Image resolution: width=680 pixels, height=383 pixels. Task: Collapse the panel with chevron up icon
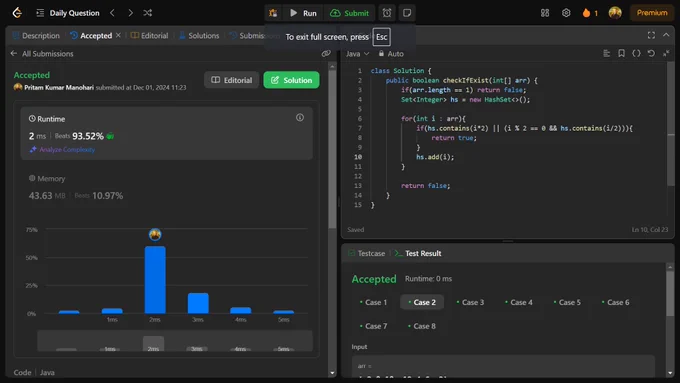coord(666,35)
